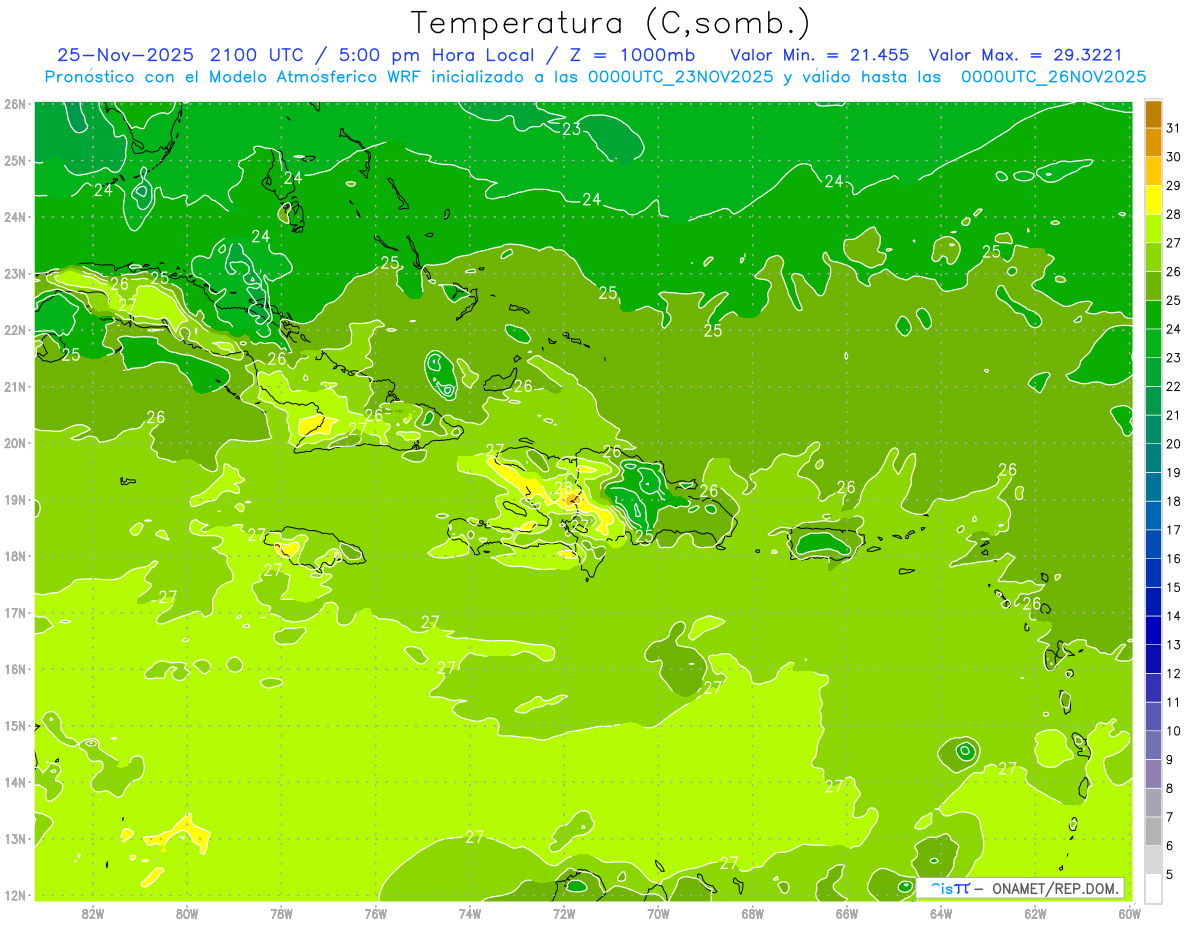Click the purple legend band between 9 and 10
This screenshot has height=927, width=1200.
click(1153, 745)
